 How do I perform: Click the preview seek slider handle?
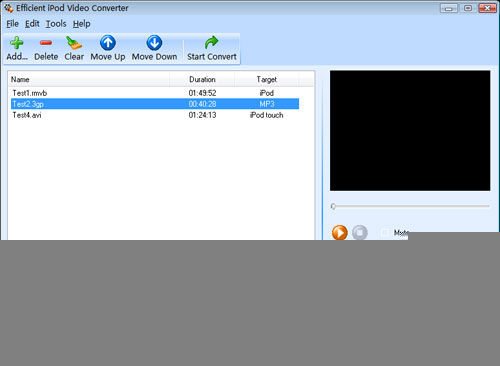[x=333, y=207]
